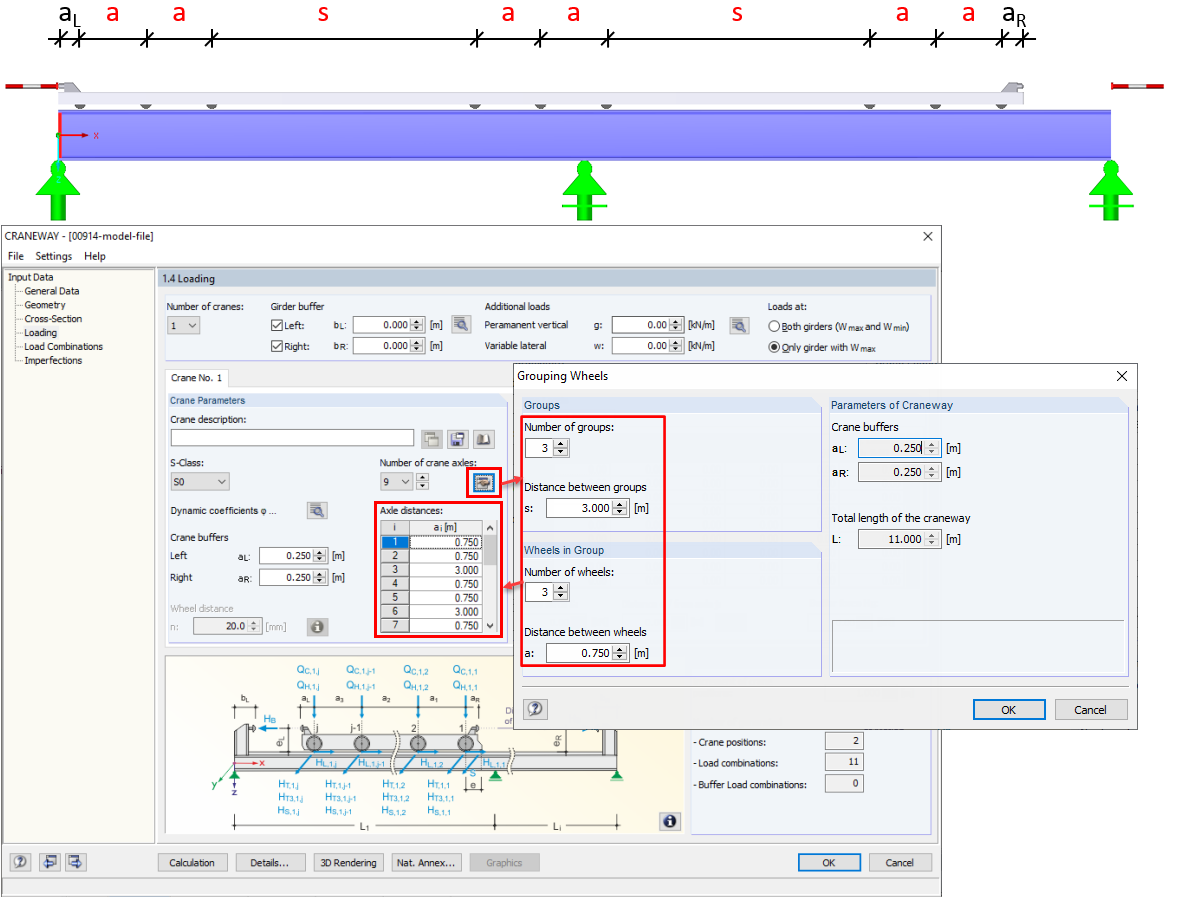This screenshot has height=900, width=1200.
Task: Click the 3D Rendering button
Action: pos(348,862)
